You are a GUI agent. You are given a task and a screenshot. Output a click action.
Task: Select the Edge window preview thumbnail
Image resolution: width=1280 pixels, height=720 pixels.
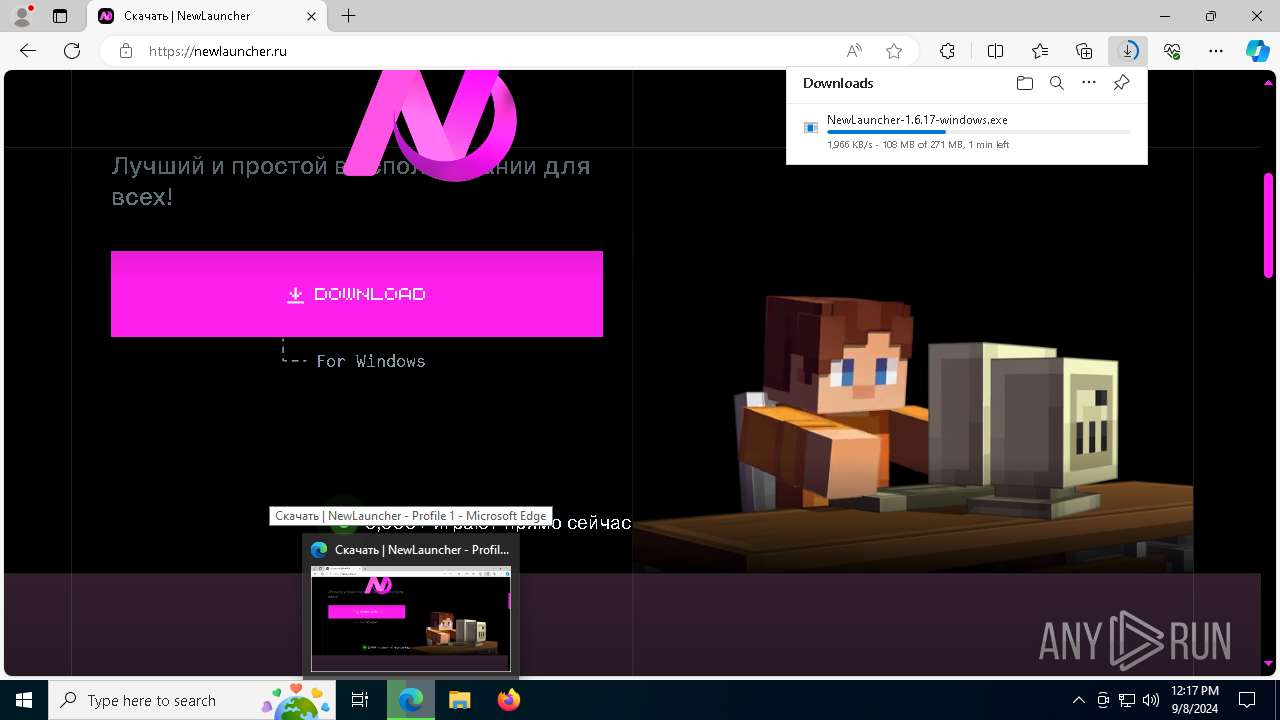click(x=411, y=618)
